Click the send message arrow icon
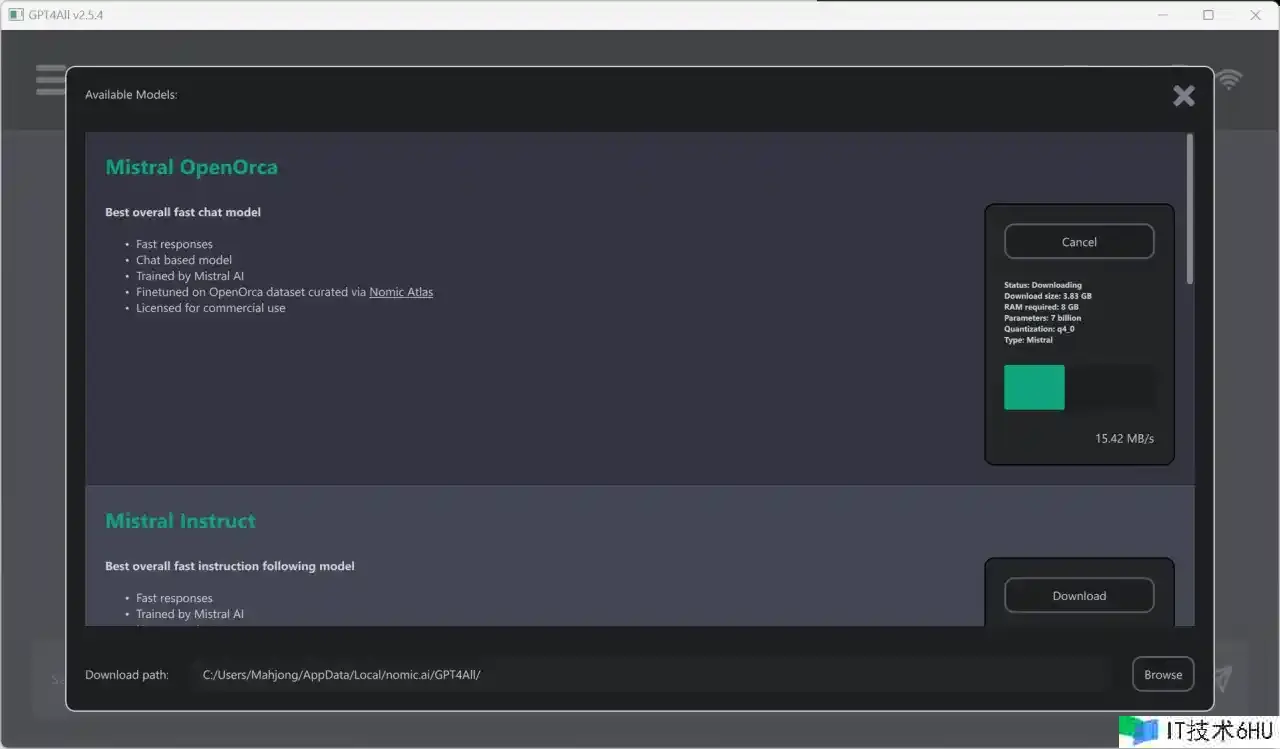The height and width of the screenshot is (749, 1280). click(1223, 679)
